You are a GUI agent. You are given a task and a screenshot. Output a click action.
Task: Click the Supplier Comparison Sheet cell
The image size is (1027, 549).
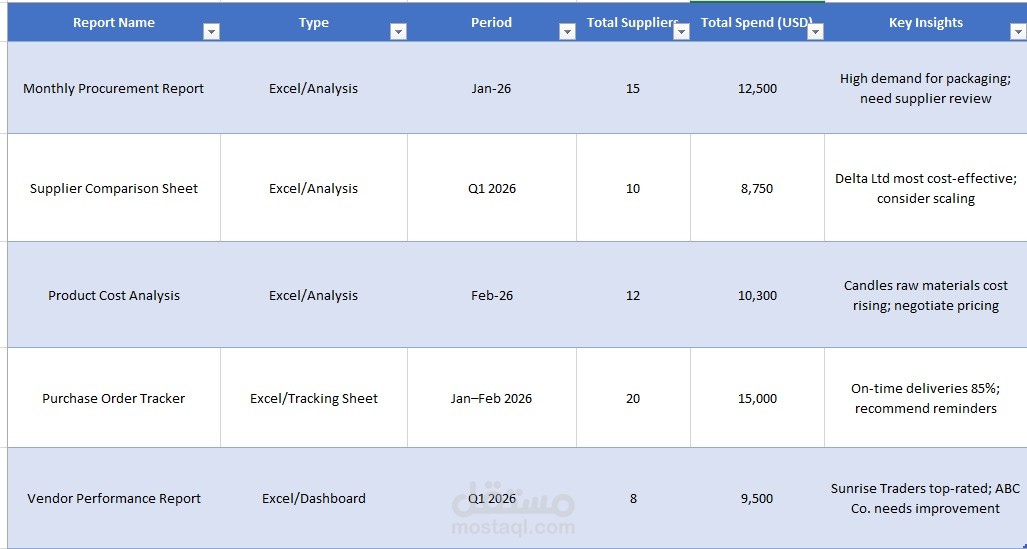click(113, 189)
